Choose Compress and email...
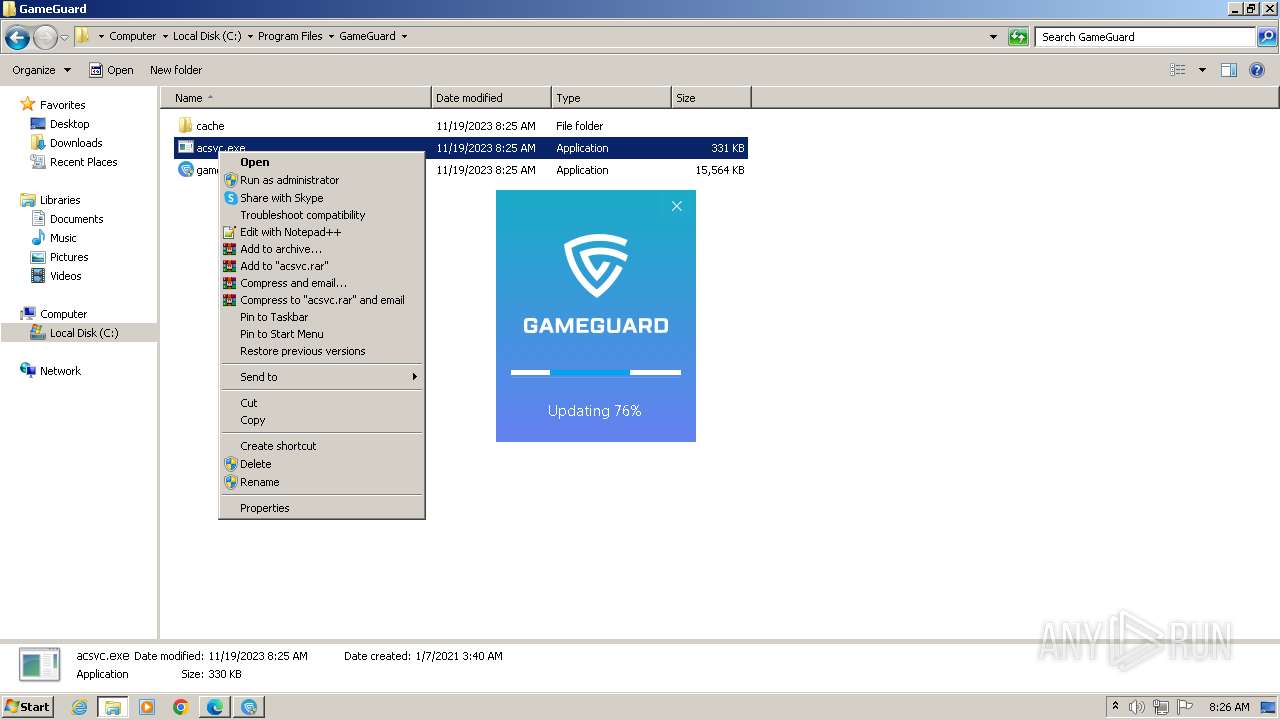This screenshot has height=720, width=1280. pyautogui.click(x=322, y=283)
